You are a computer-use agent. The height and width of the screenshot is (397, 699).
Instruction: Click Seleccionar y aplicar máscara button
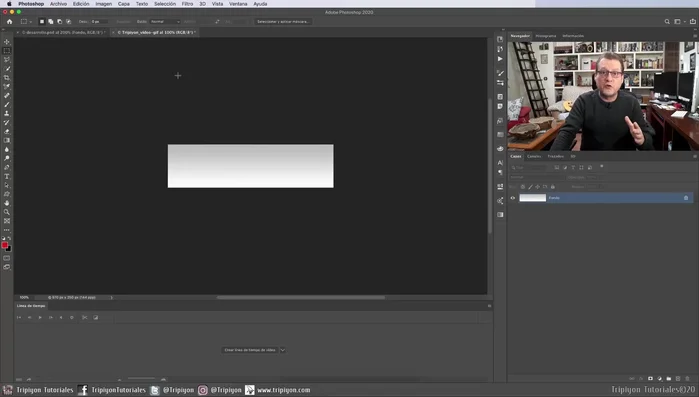pos(283,21)
